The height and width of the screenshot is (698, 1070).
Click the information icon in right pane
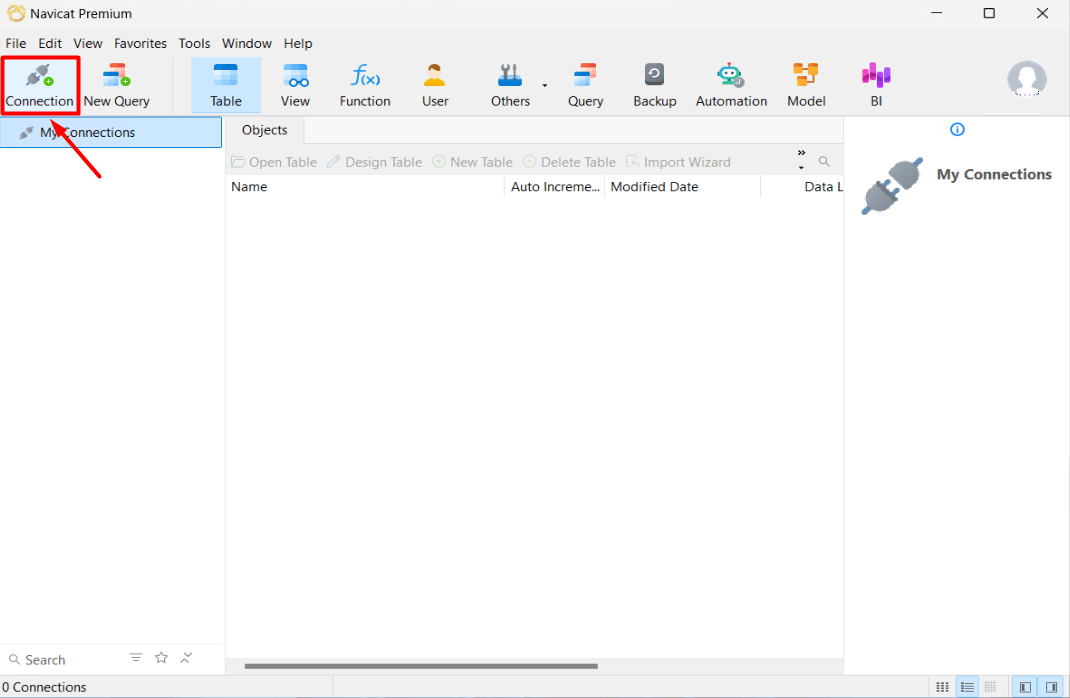957,130
